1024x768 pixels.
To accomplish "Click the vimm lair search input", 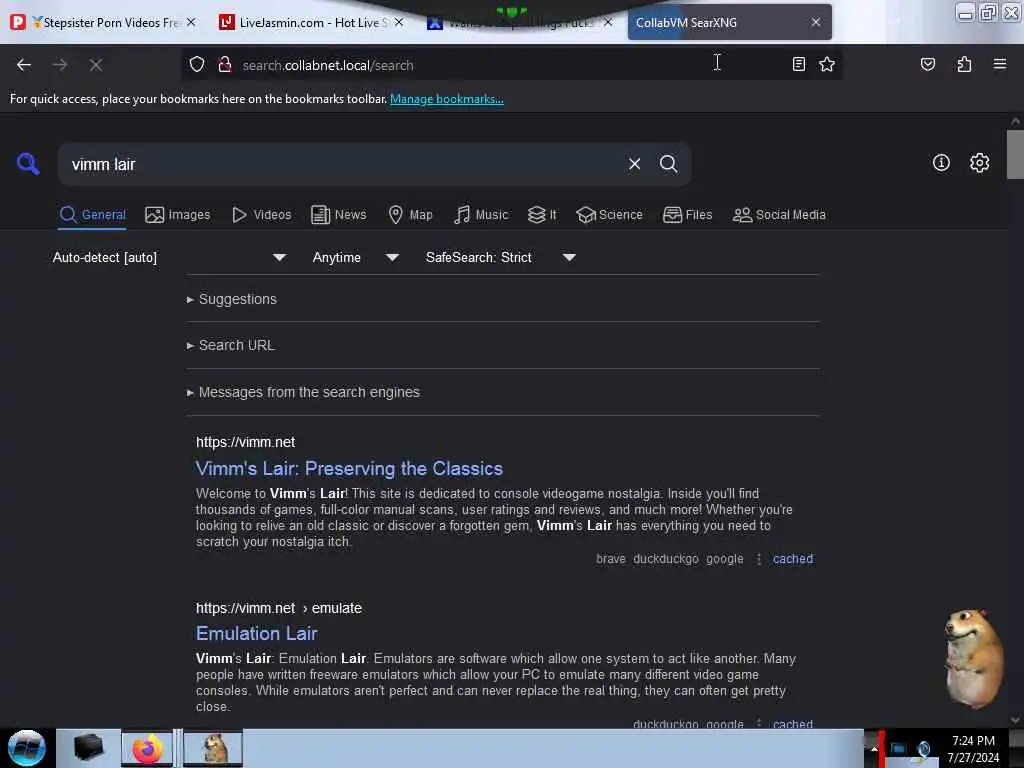I will pyautogui.click(x=343, y=165).
